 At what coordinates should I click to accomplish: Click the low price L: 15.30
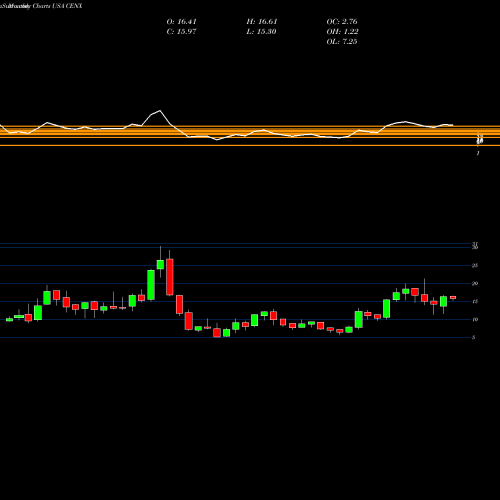(x=262, y=32)
